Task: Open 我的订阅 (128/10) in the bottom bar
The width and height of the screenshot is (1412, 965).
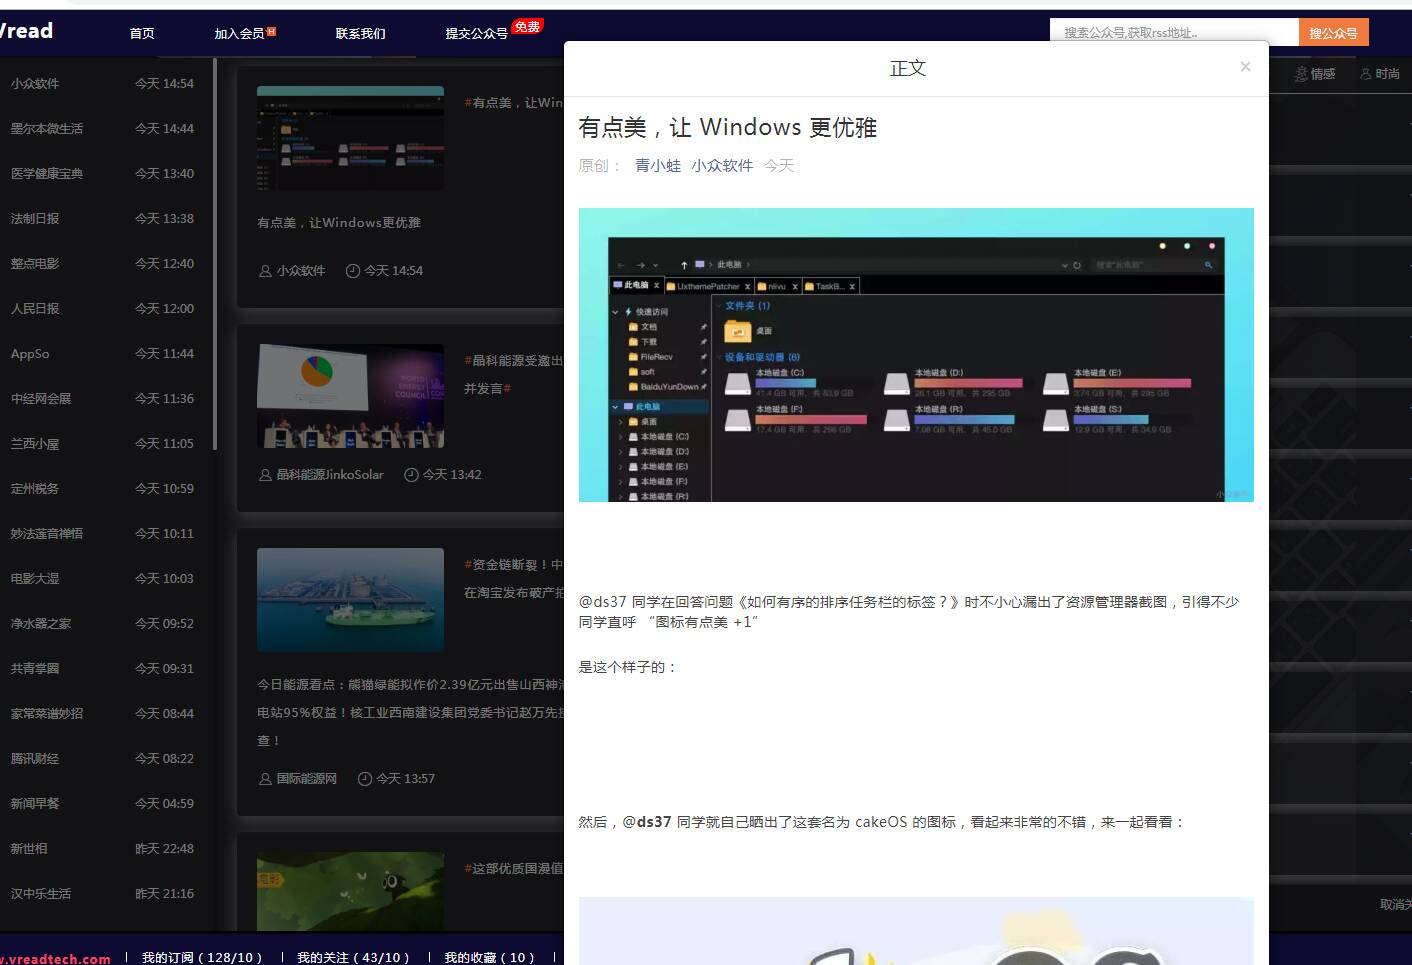Action: pos(202,957)
